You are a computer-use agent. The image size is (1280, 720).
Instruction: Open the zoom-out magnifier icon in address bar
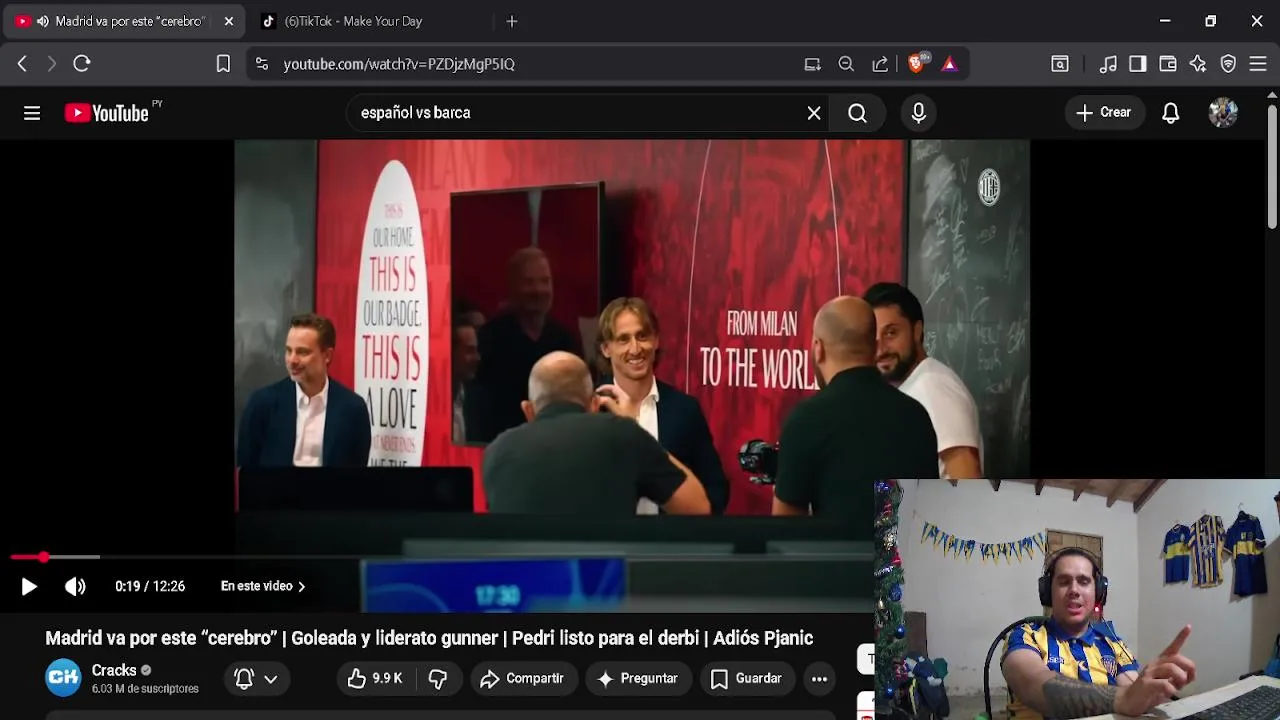(846, 64)
